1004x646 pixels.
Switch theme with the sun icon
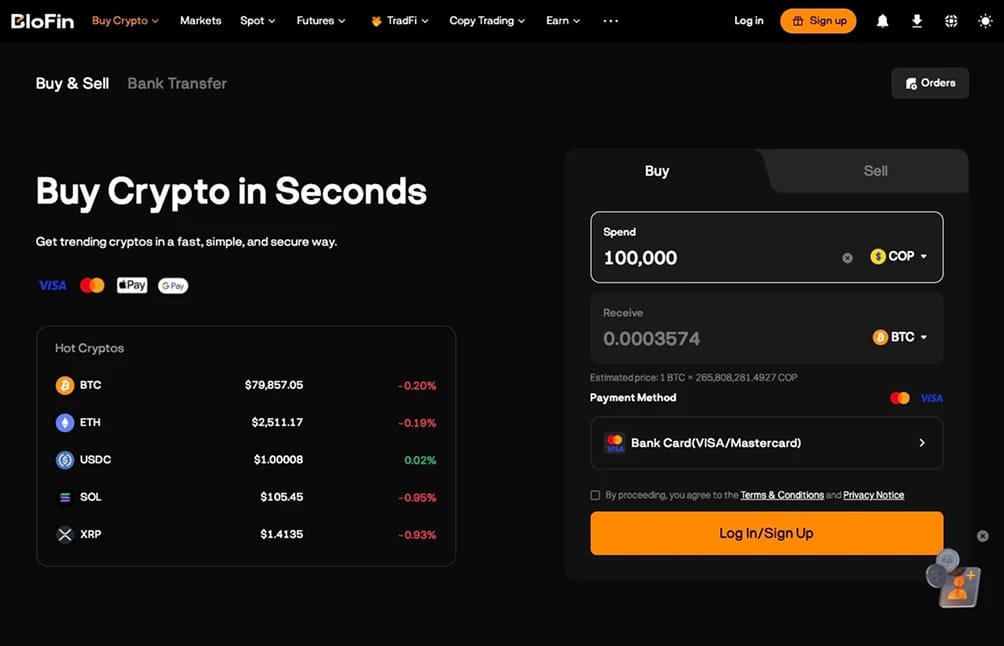[985, 21]
